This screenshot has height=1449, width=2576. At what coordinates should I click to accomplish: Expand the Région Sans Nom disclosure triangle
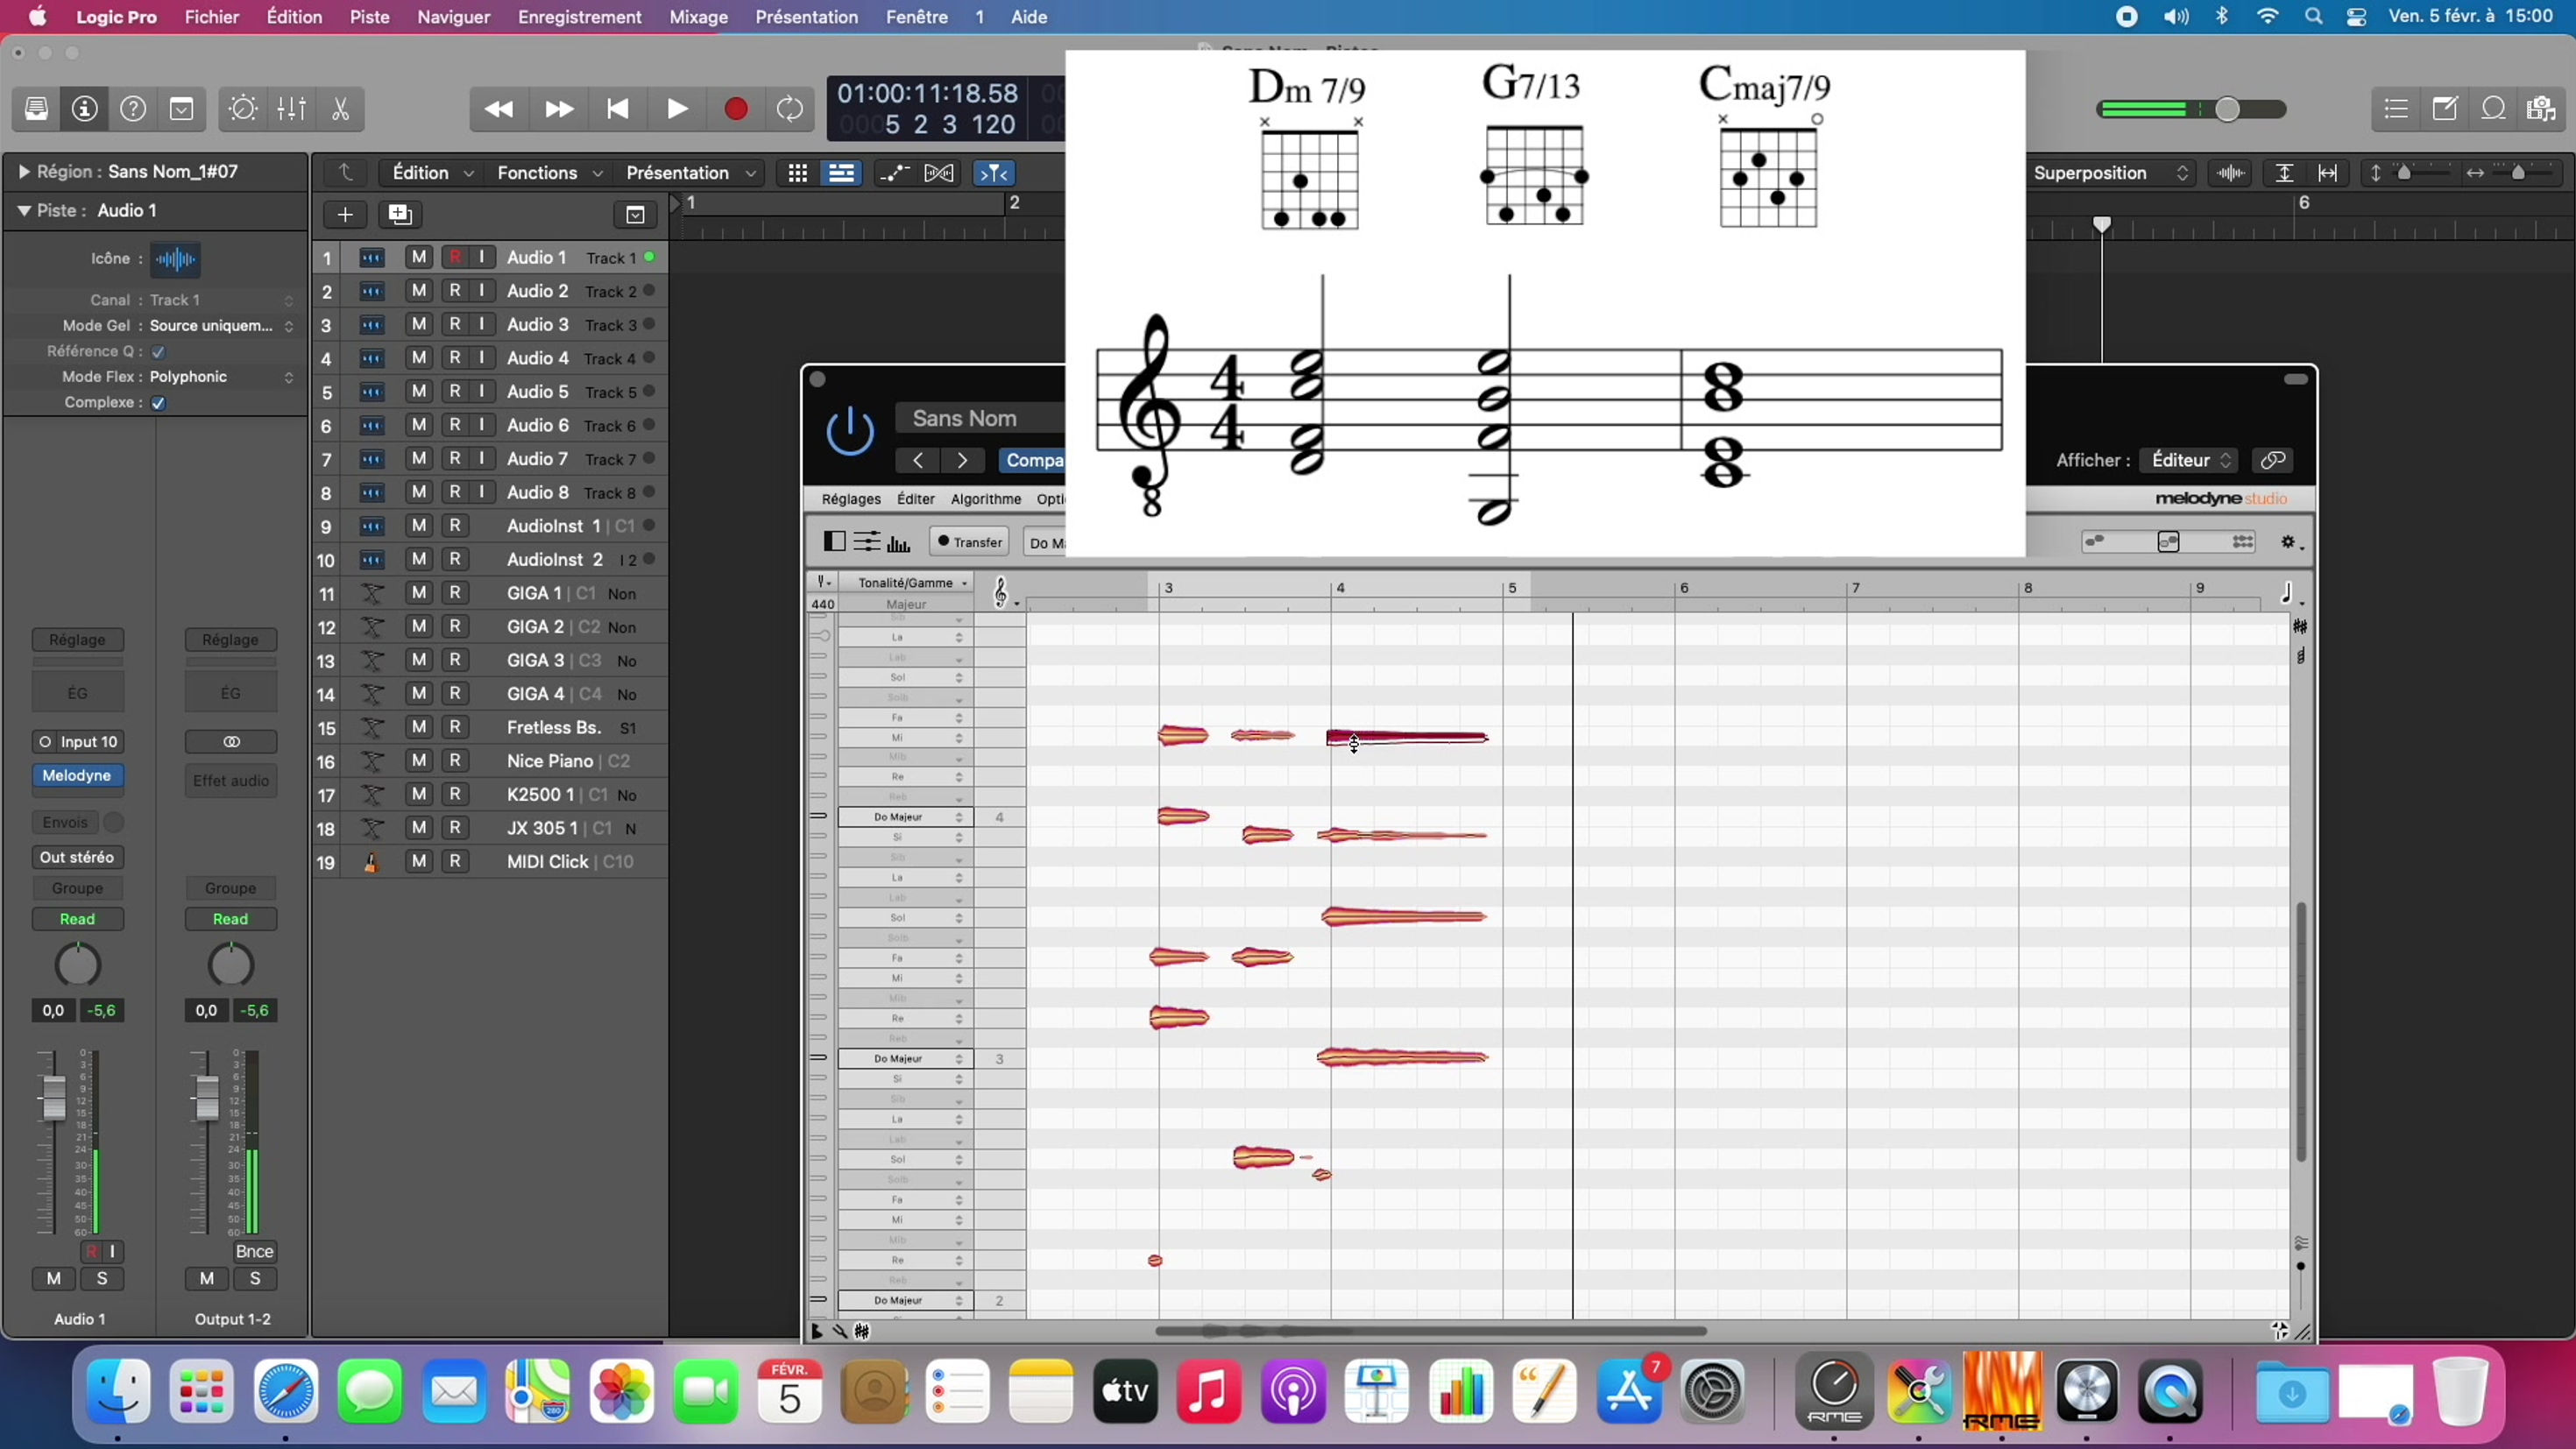pyautogui.click(x=23, y=172)
